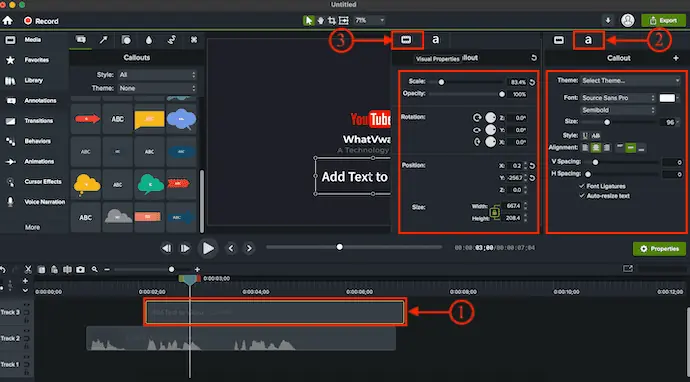Expand the font color swatch arrow

point(678,98)
